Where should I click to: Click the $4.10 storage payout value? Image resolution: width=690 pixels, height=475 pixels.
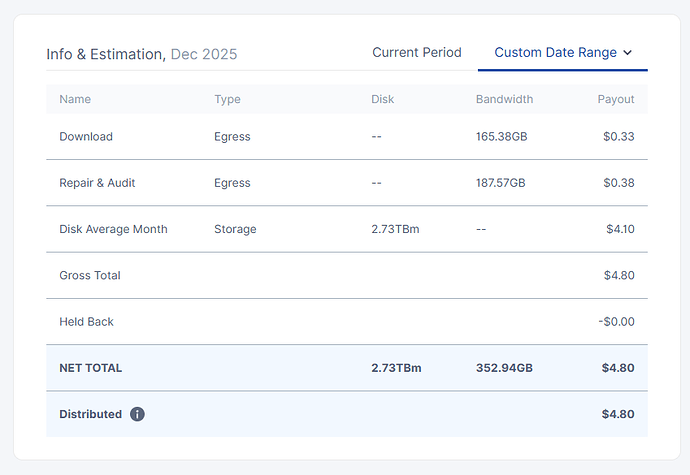pos(620,229)
